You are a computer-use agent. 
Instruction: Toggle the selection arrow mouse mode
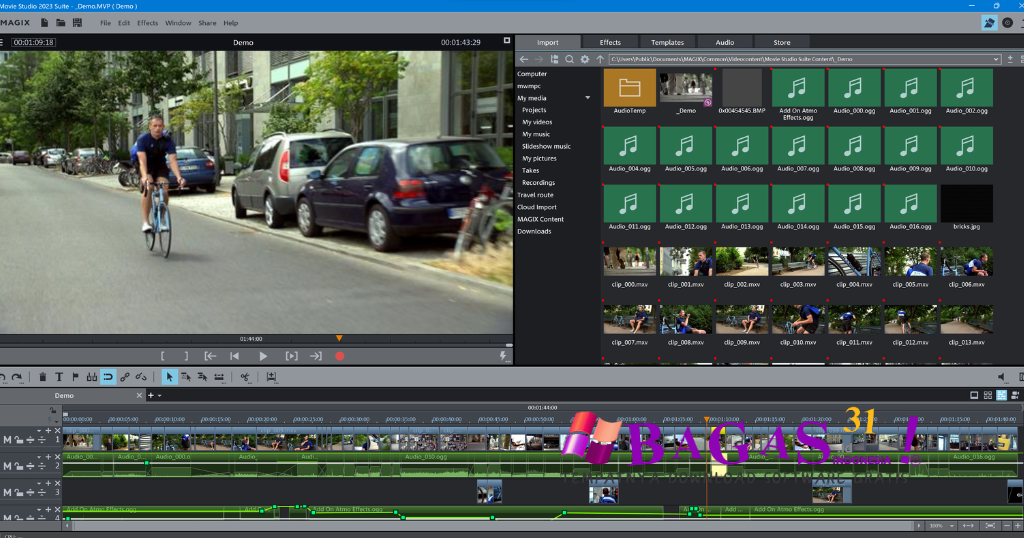pos(169,377)
